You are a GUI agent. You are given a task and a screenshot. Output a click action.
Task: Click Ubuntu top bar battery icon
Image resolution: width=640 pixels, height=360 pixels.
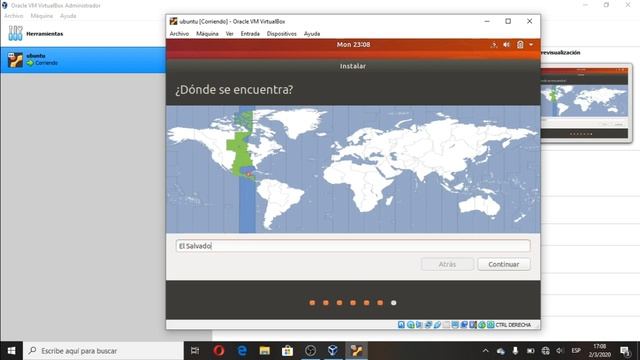520,44
